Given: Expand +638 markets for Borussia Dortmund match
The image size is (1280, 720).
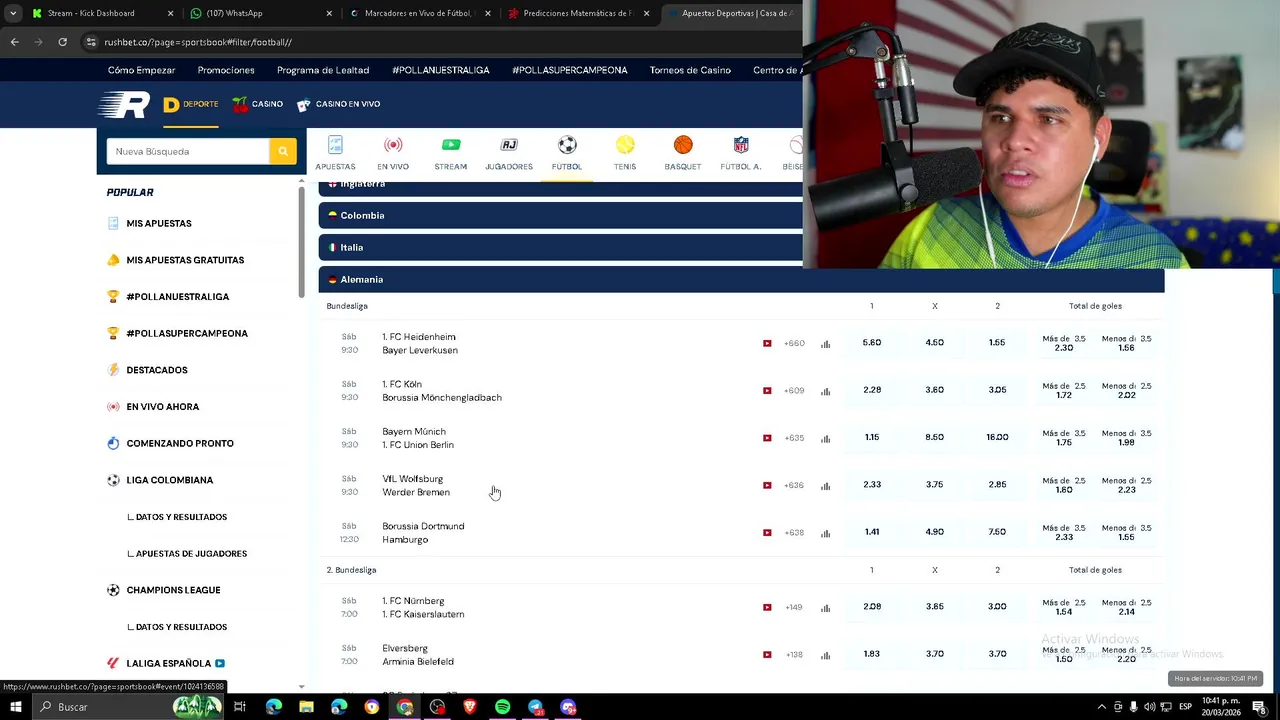Looking at the screenshot, I should click(x=794, y=533).
